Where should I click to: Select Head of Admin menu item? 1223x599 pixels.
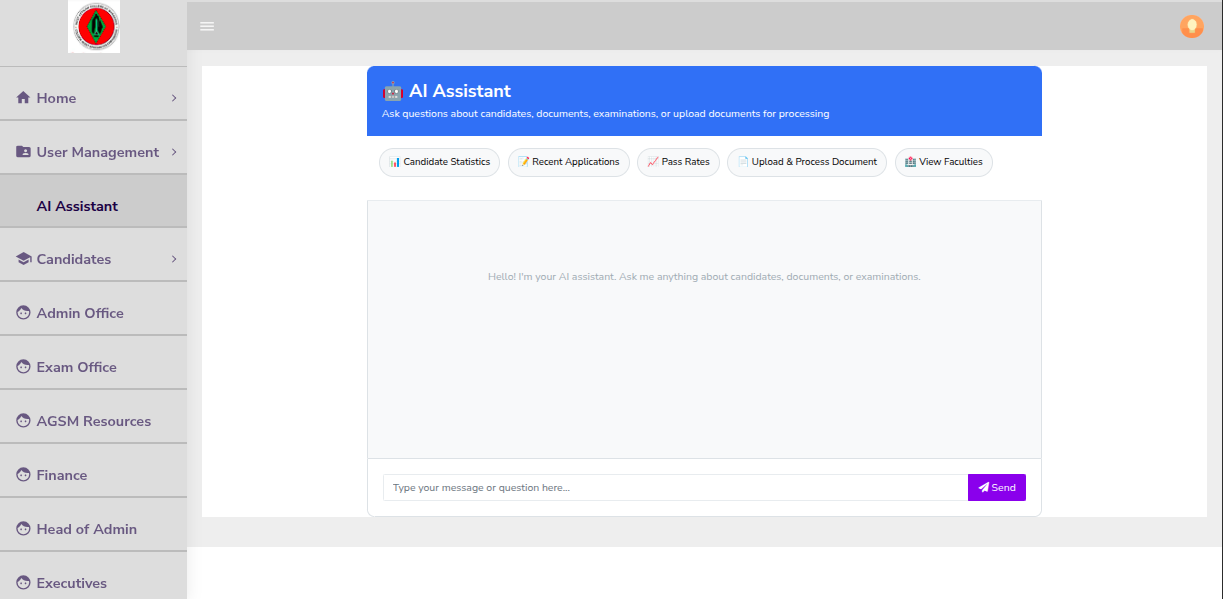point(86,529)
